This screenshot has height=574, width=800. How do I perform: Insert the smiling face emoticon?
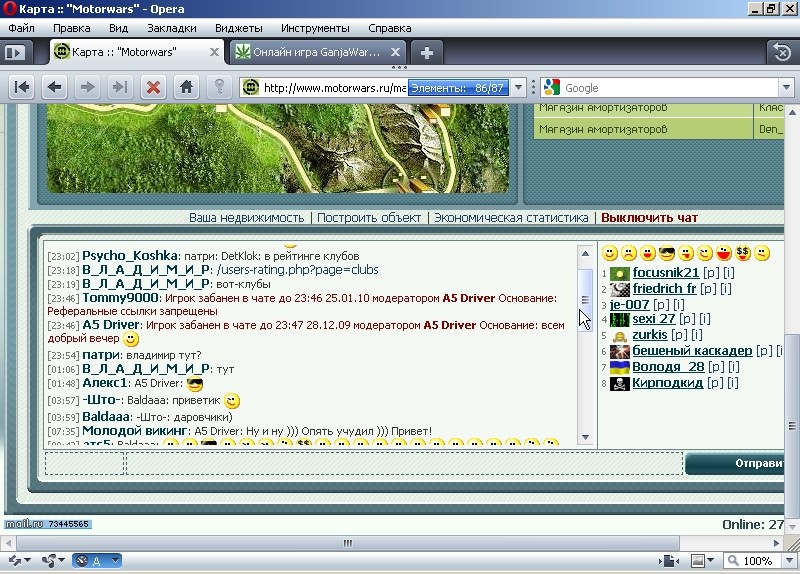[610, 253]
